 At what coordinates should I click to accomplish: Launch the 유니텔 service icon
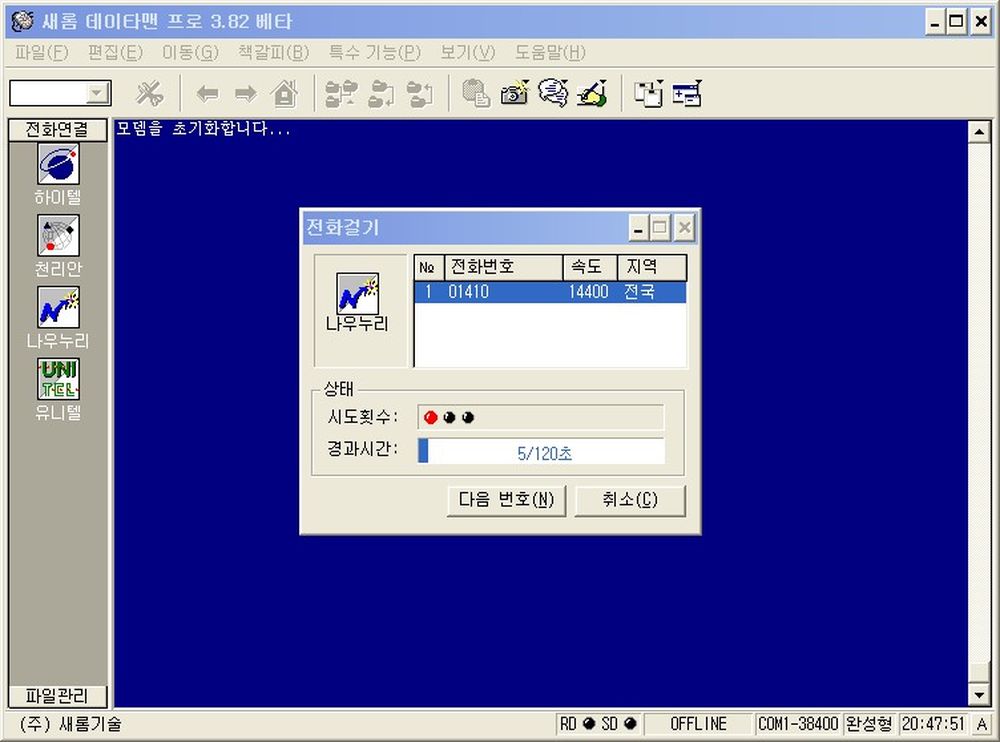point(58,380)
